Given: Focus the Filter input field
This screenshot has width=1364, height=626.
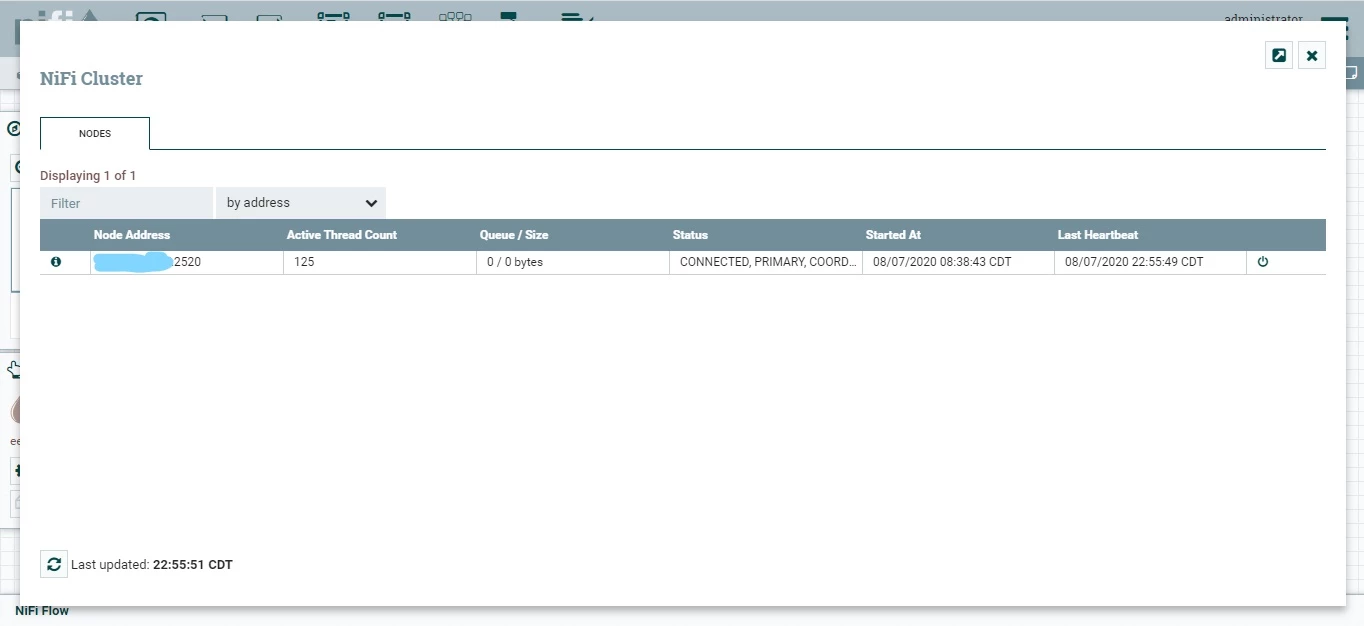Looking at the screenshot, I should [126, 203].
